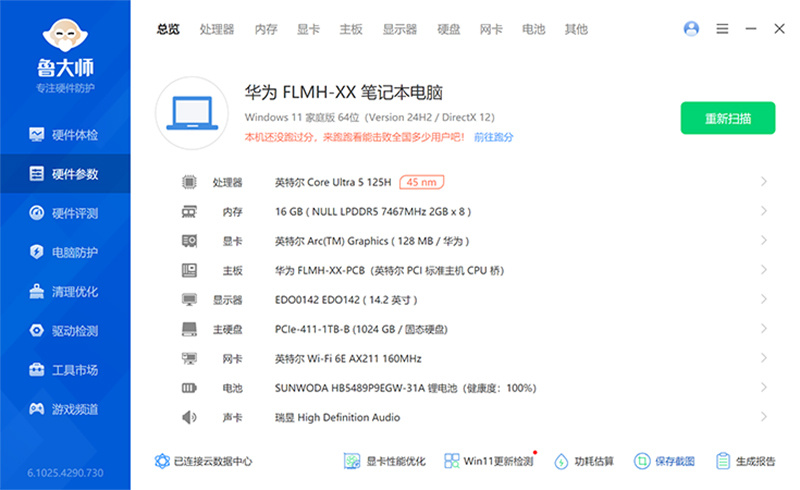Go to 电脑防护 protection page
Screen dimensions: 800x490
(65, 252)
